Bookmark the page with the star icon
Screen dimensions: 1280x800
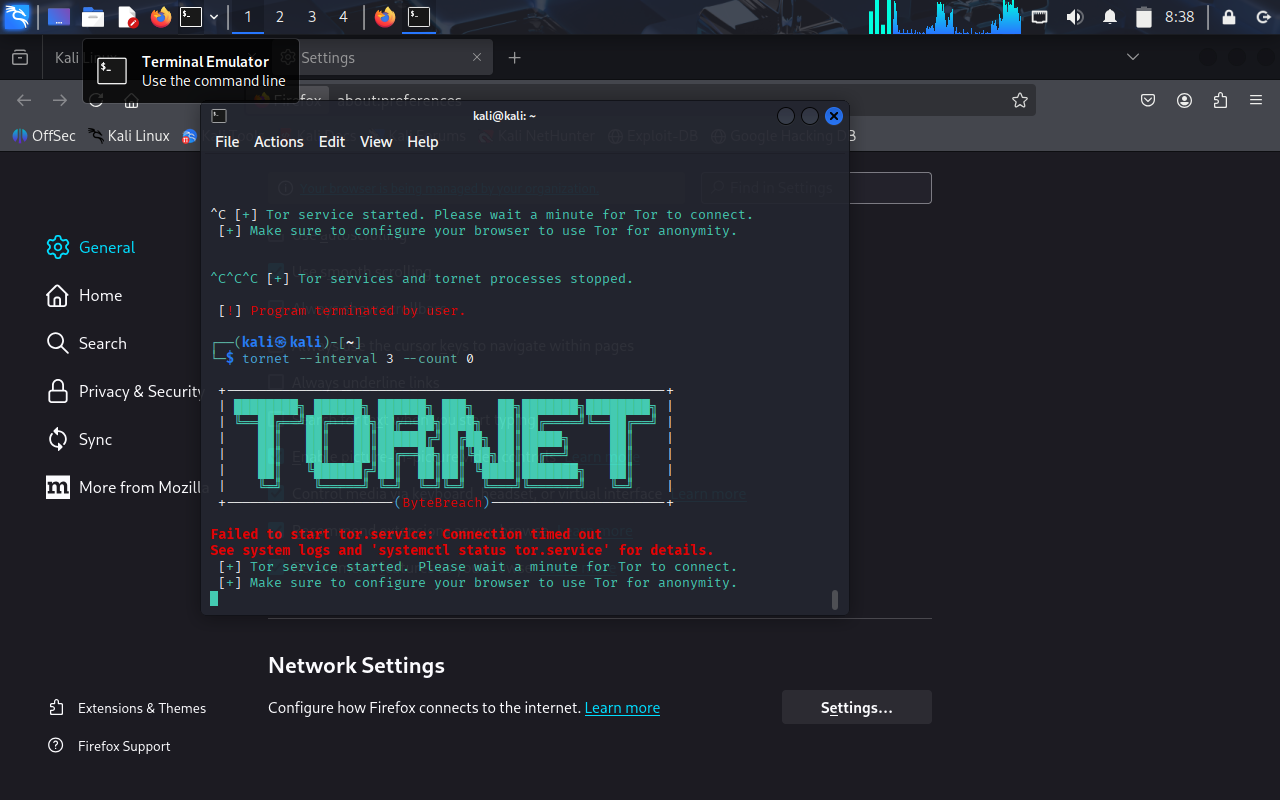coord(1019,100)
